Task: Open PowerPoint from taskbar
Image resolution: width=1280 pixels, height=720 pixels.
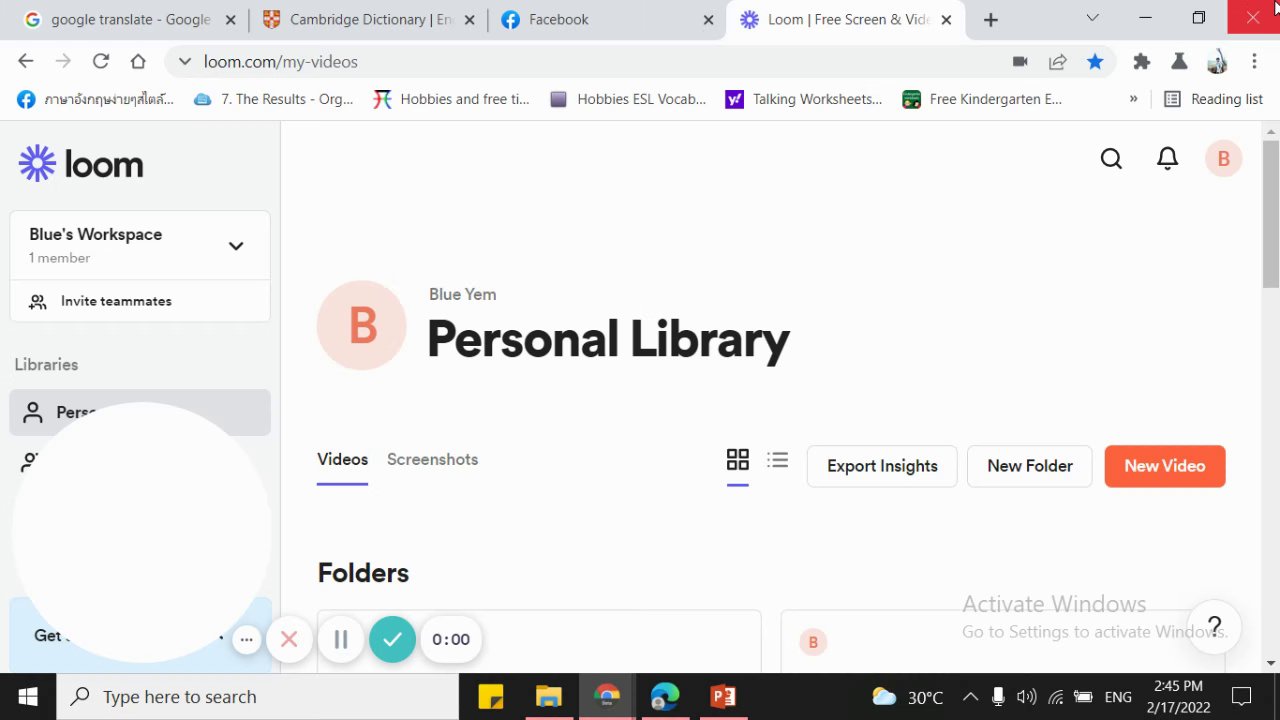Action: tap(723, 697)
